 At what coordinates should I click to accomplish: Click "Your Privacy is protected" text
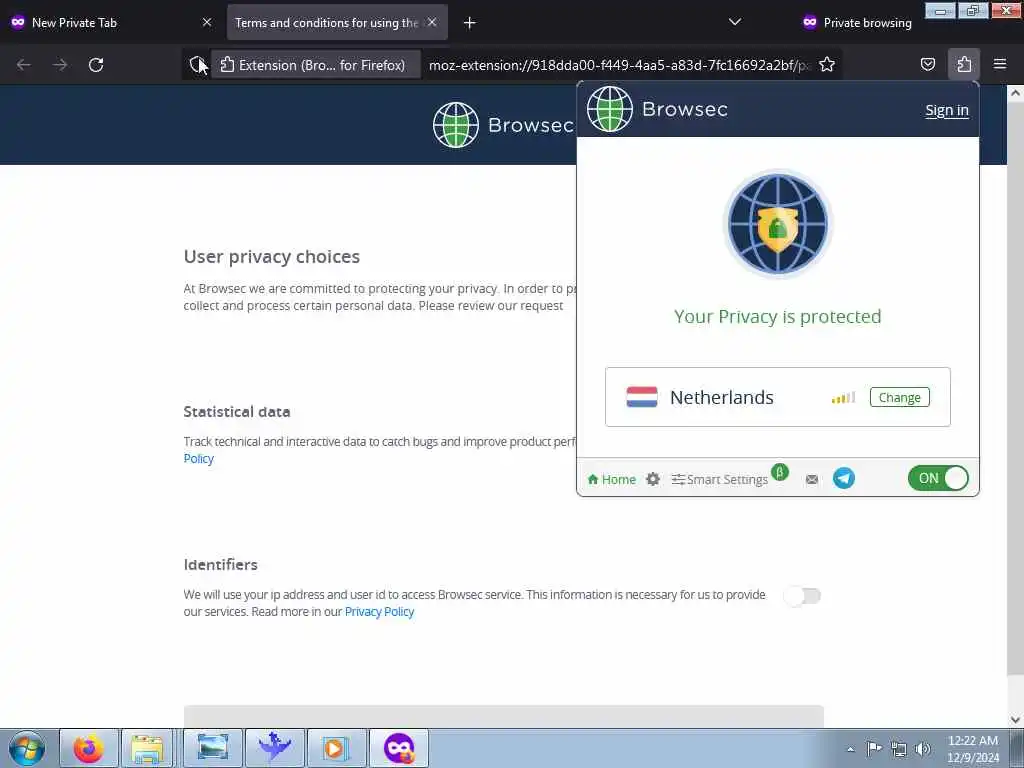click(777, 317)
